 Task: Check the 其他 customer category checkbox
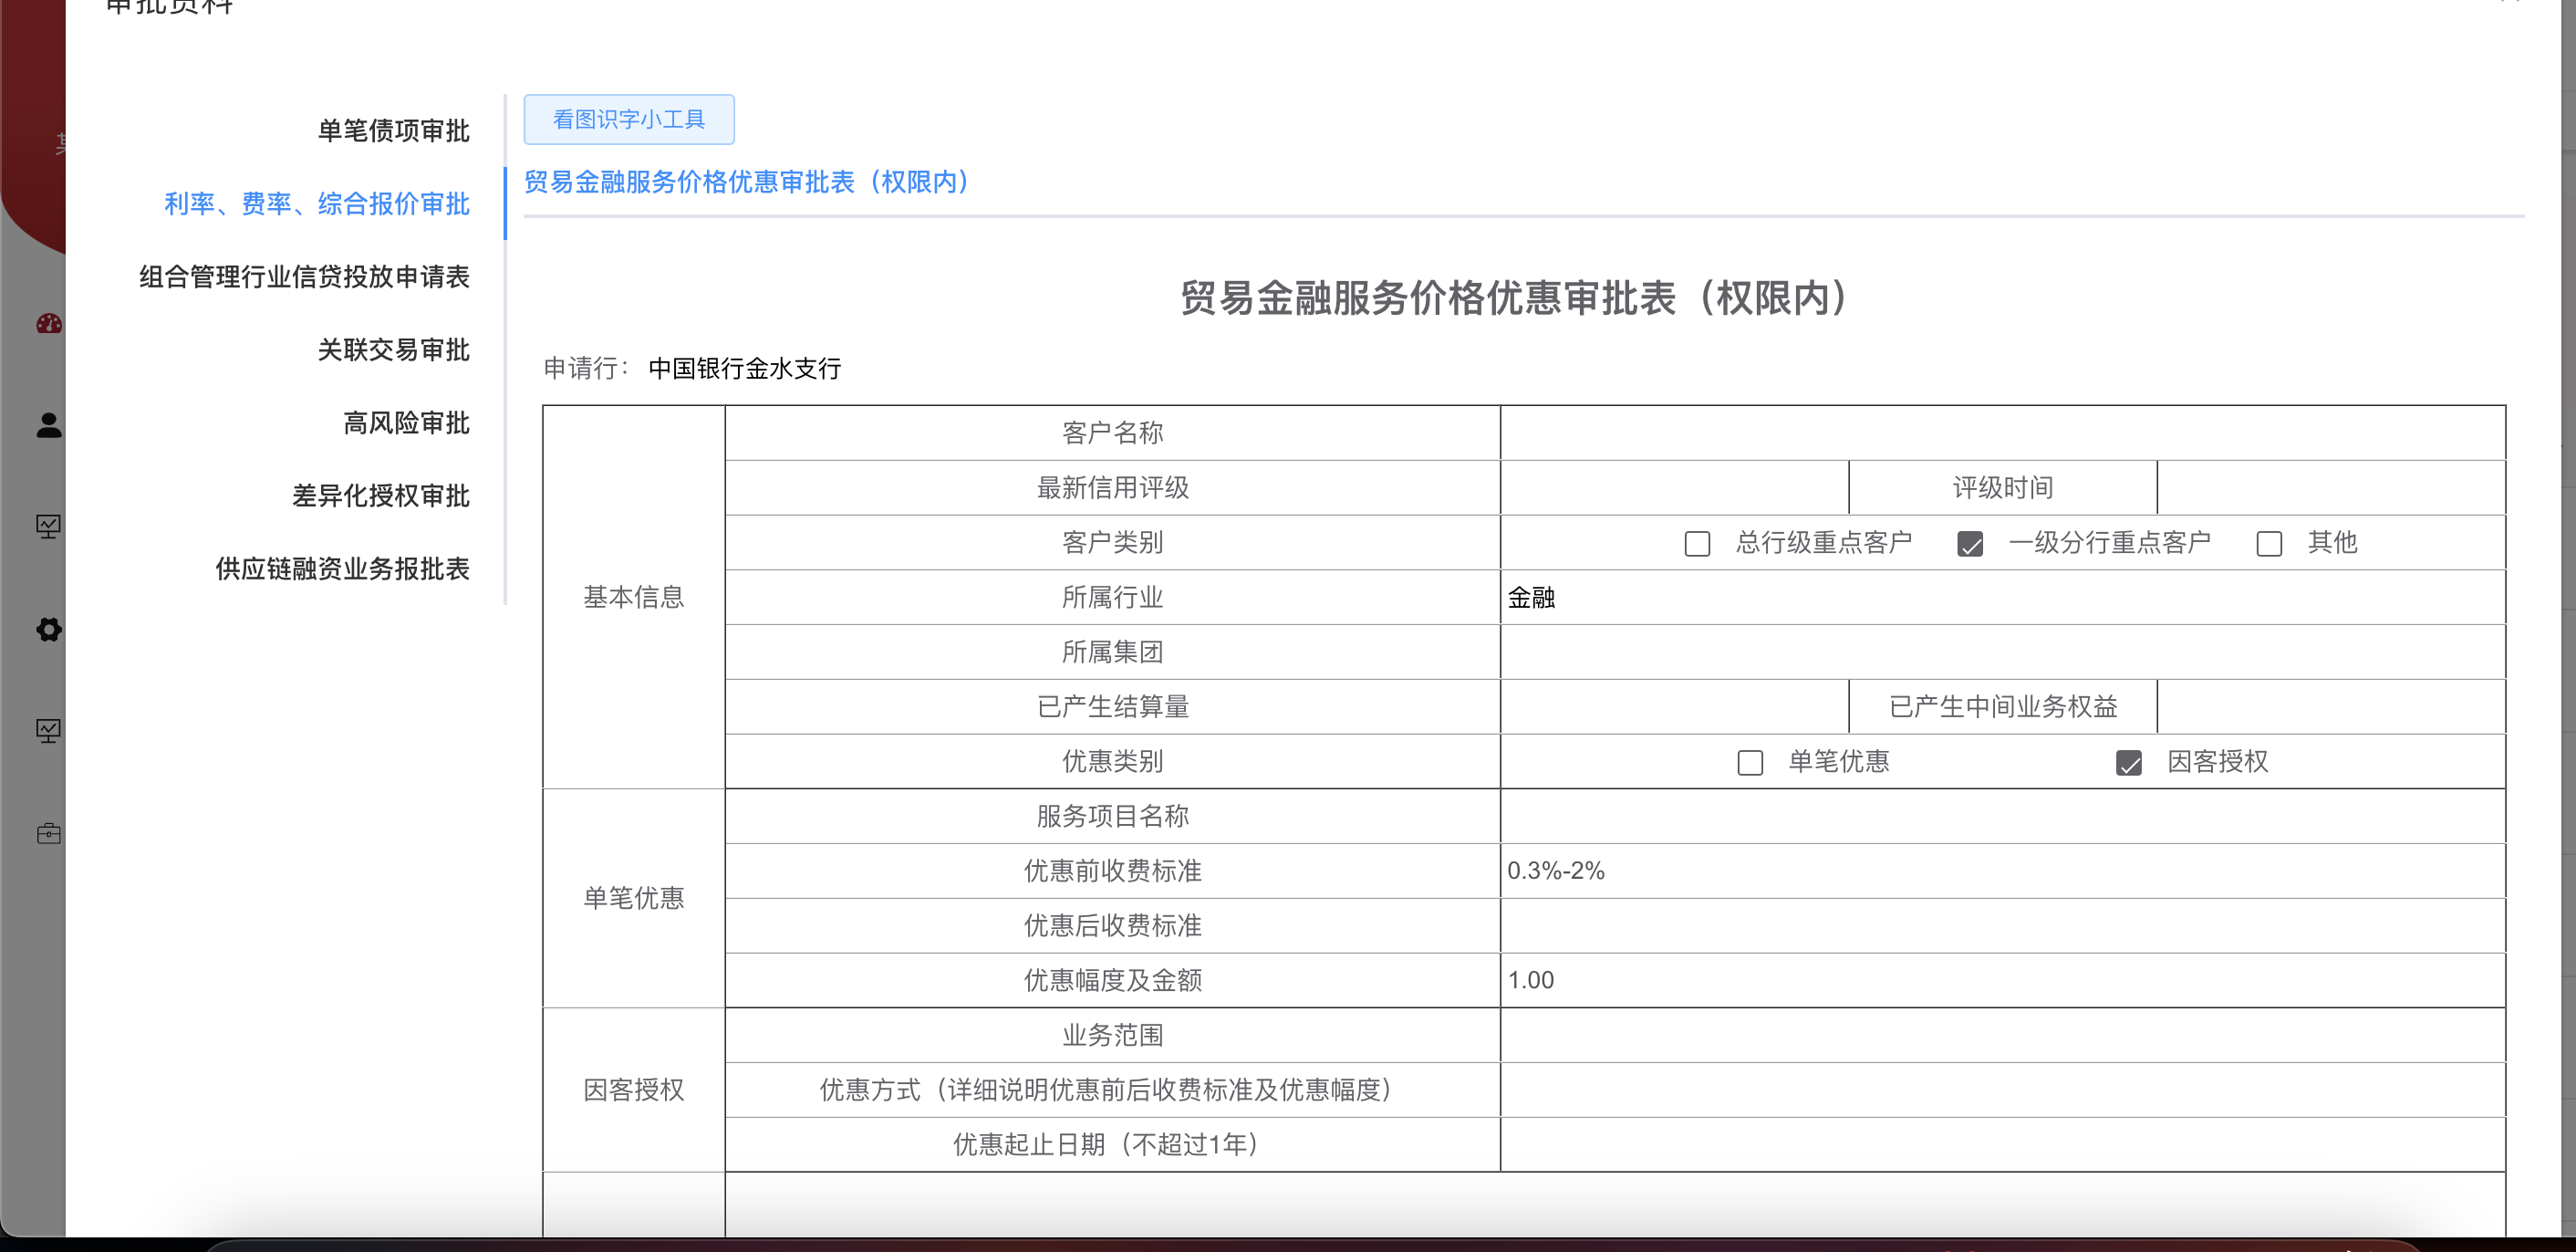[x=2269, y=543]
